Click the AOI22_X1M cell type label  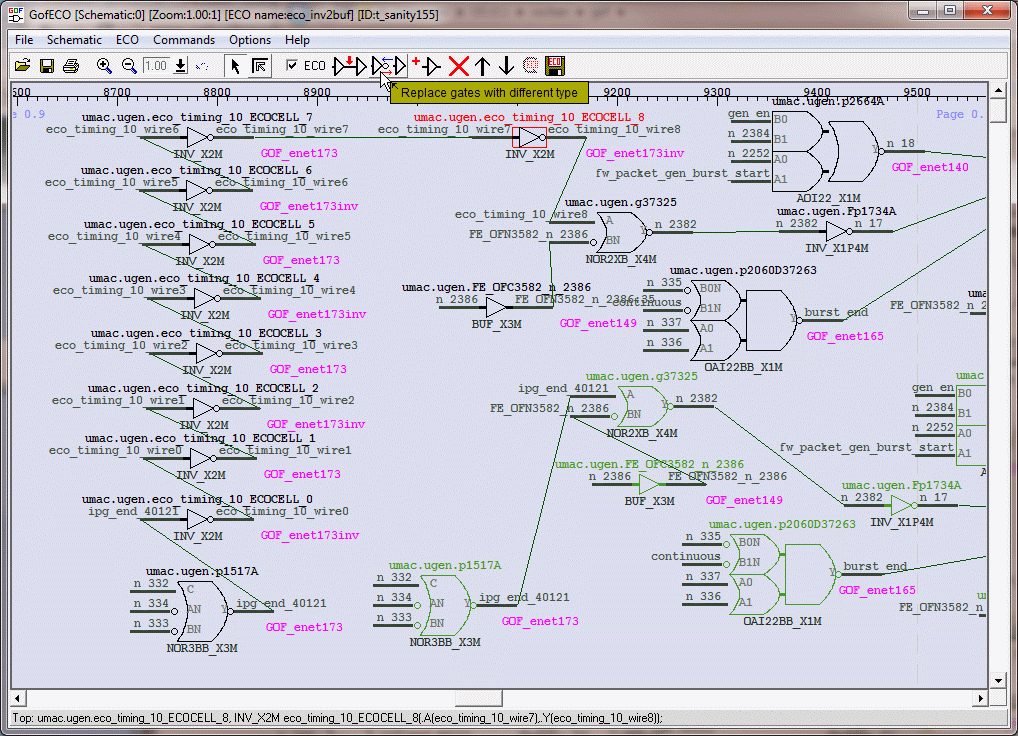[828, 198]
